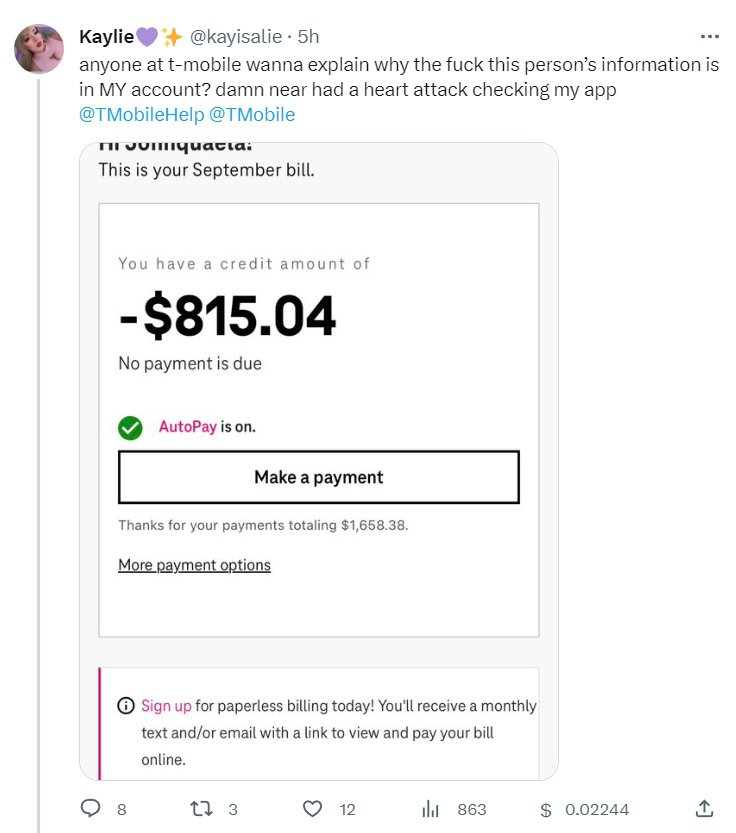The width and height of the screenshot is (736, 833).
Task: Click the 5h timestamp
Action: click(x=308, y=37)
